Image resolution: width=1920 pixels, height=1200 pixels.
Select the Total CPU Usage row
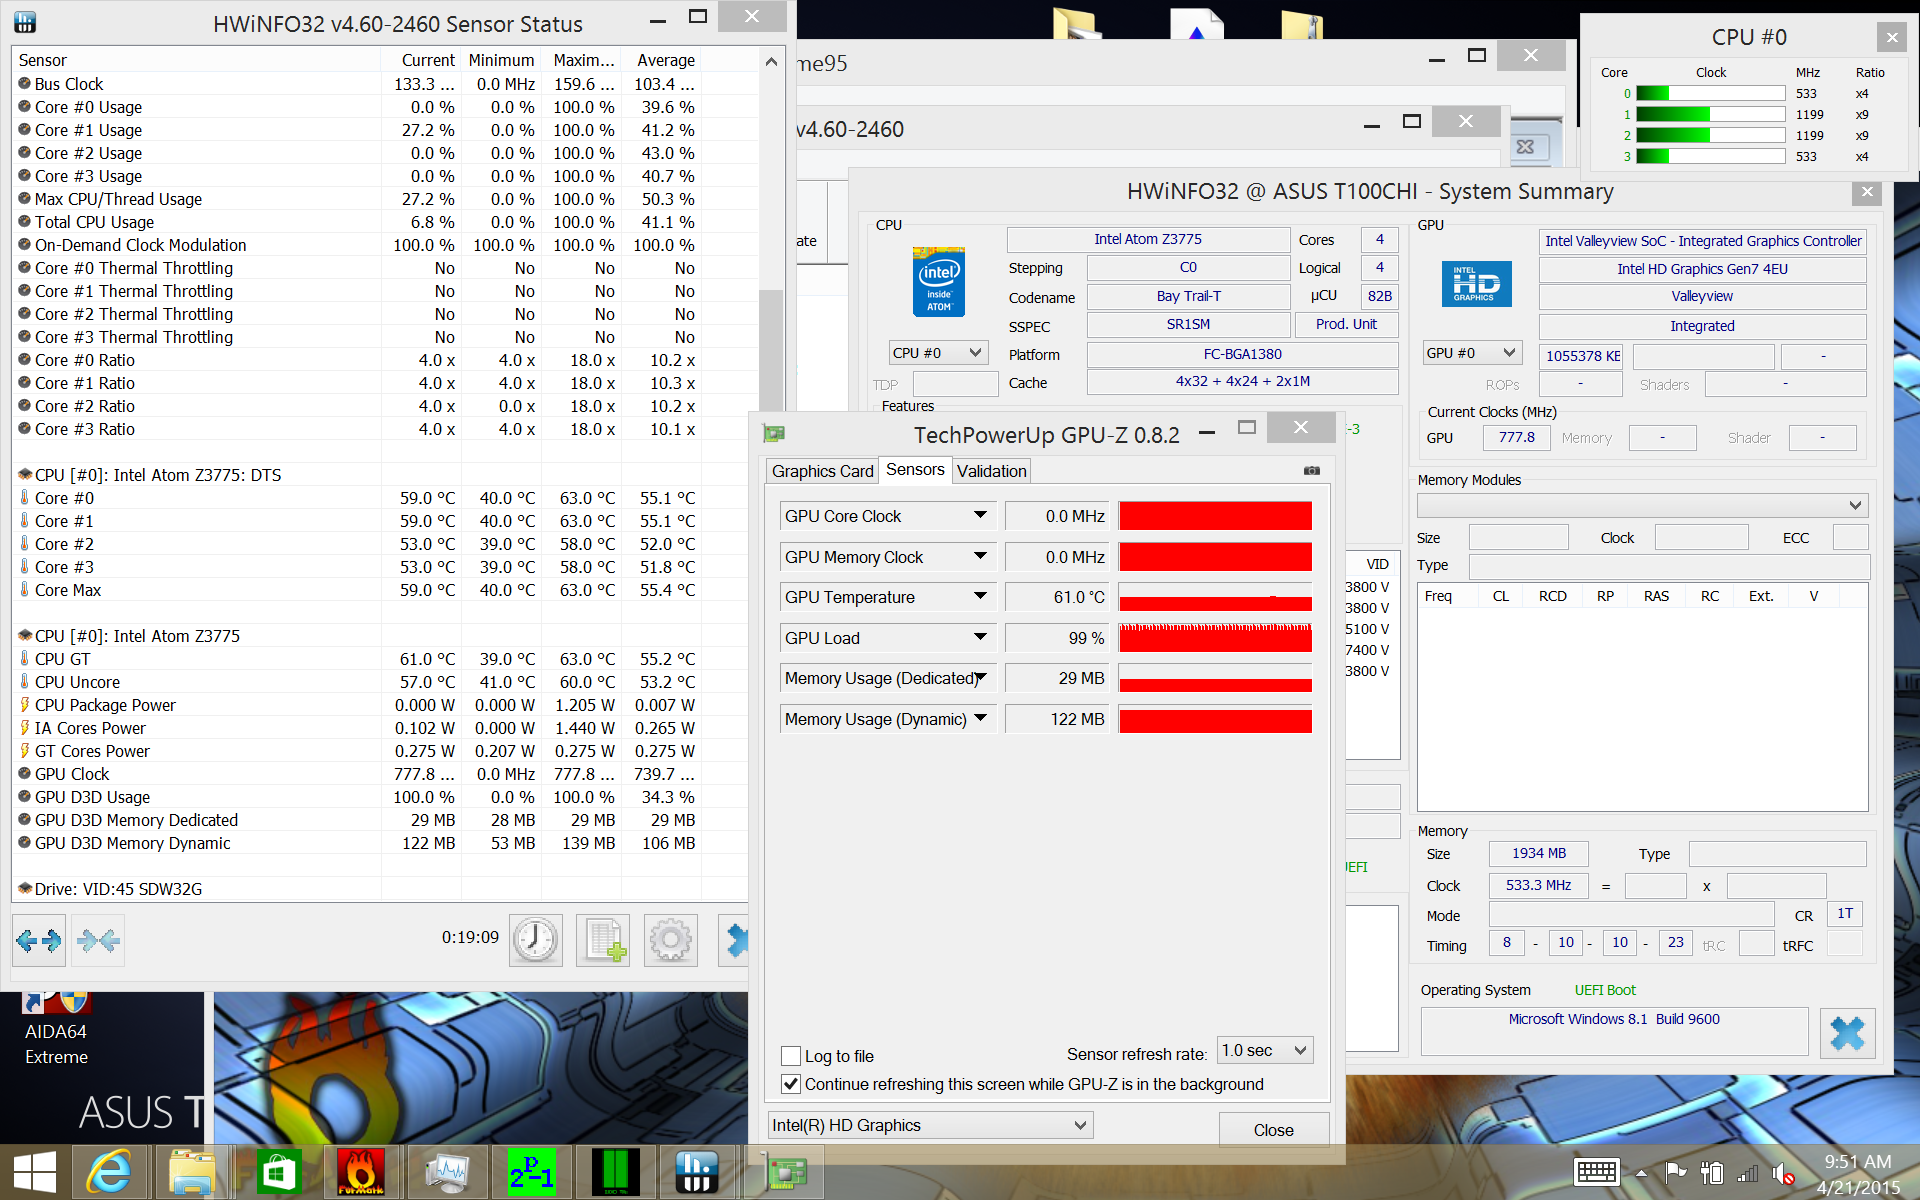(380, 222)
